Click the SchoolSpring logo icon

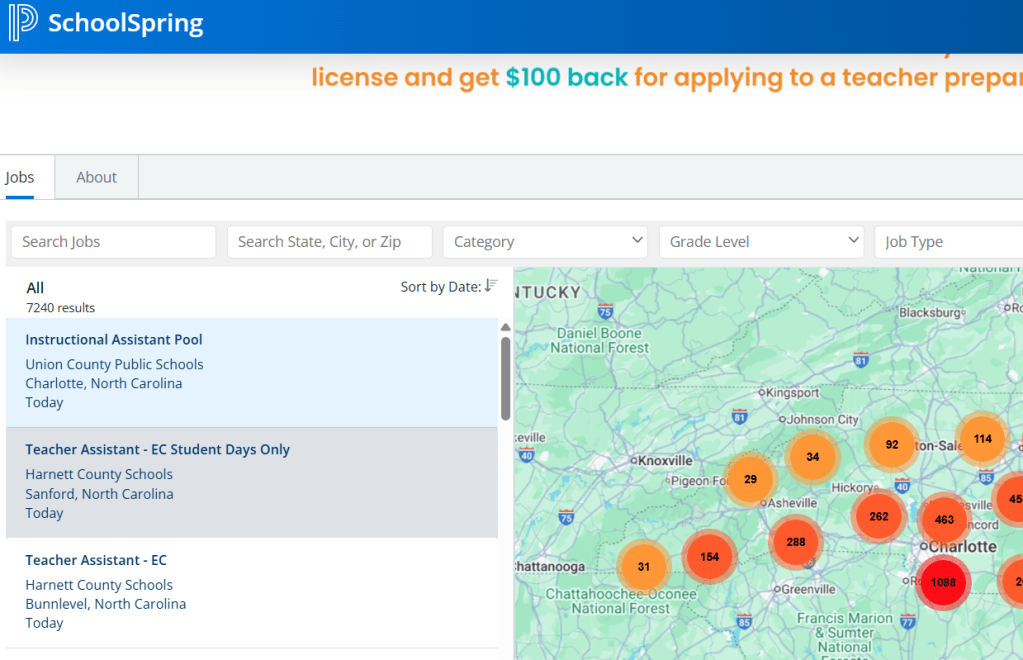pos(23,23)
